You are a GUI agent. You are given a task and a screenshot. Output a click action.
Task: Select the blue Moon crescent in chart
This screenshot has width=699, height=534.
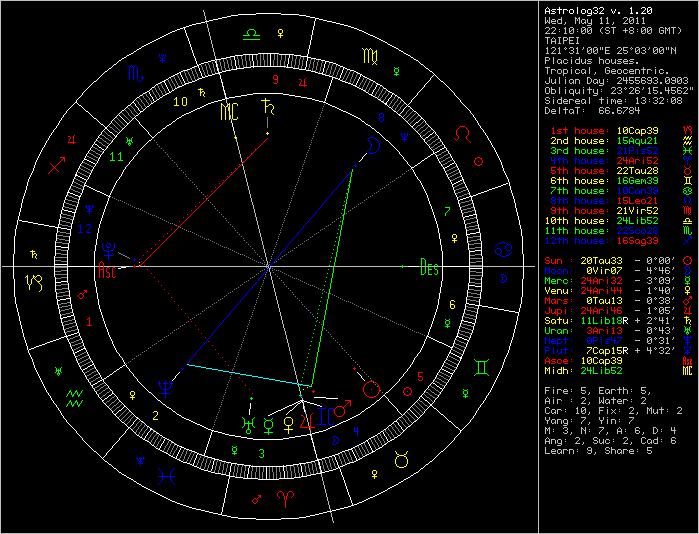[372, 147]
